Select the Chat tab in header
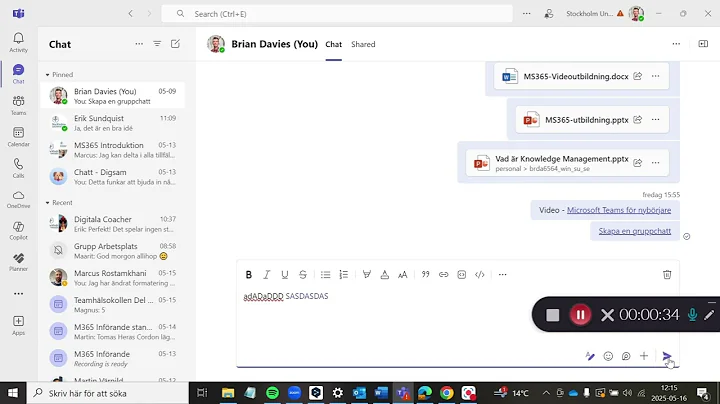720x404 pixels. point(333,44)
